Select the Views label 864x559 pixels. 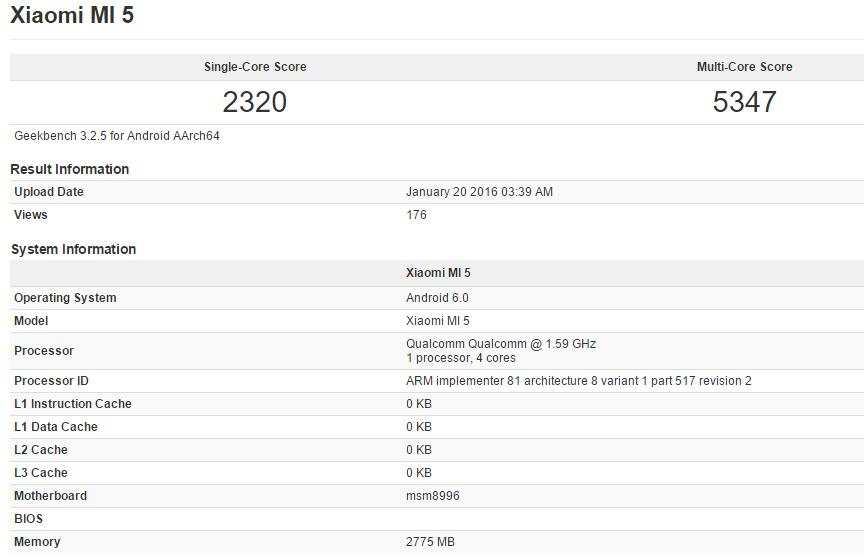point(30,215)
